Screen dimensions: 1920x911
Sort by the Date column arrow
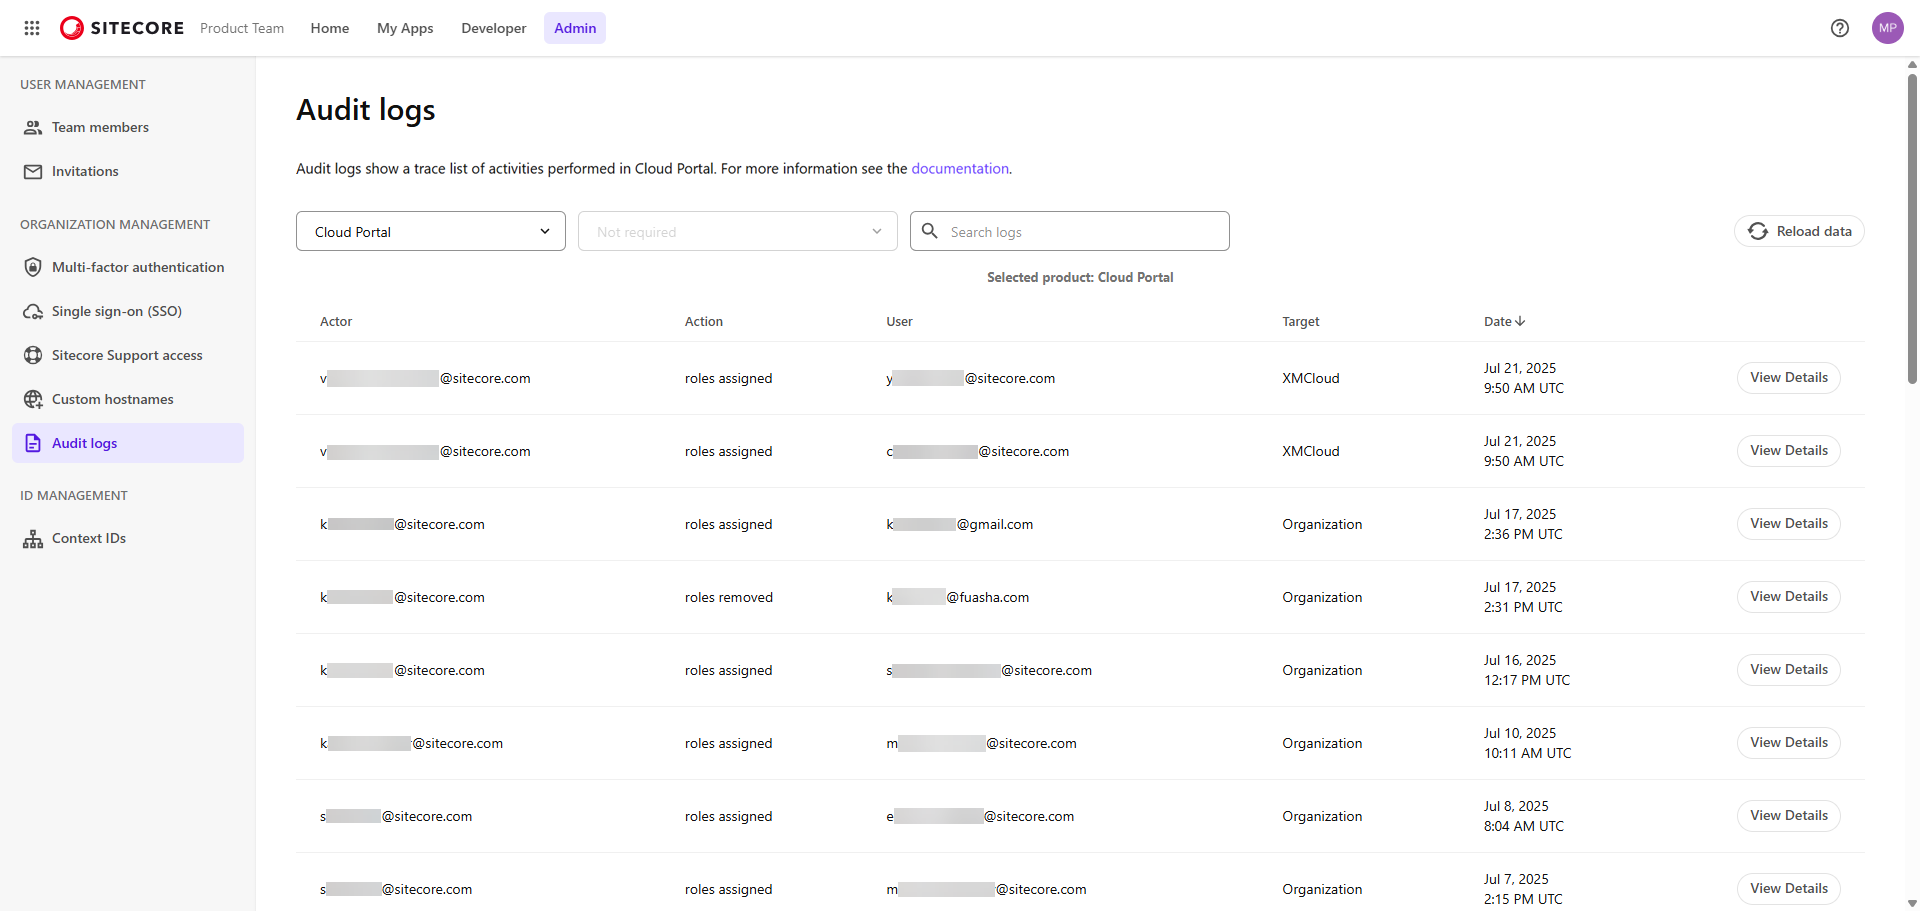(x=1520, y=321)
